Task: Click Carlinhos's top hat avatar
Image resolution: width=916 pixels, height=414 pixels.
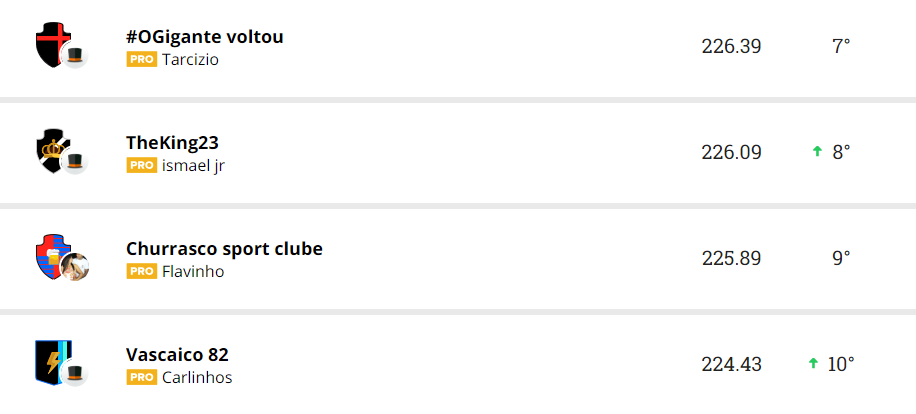Action: (x=75, y=374)
